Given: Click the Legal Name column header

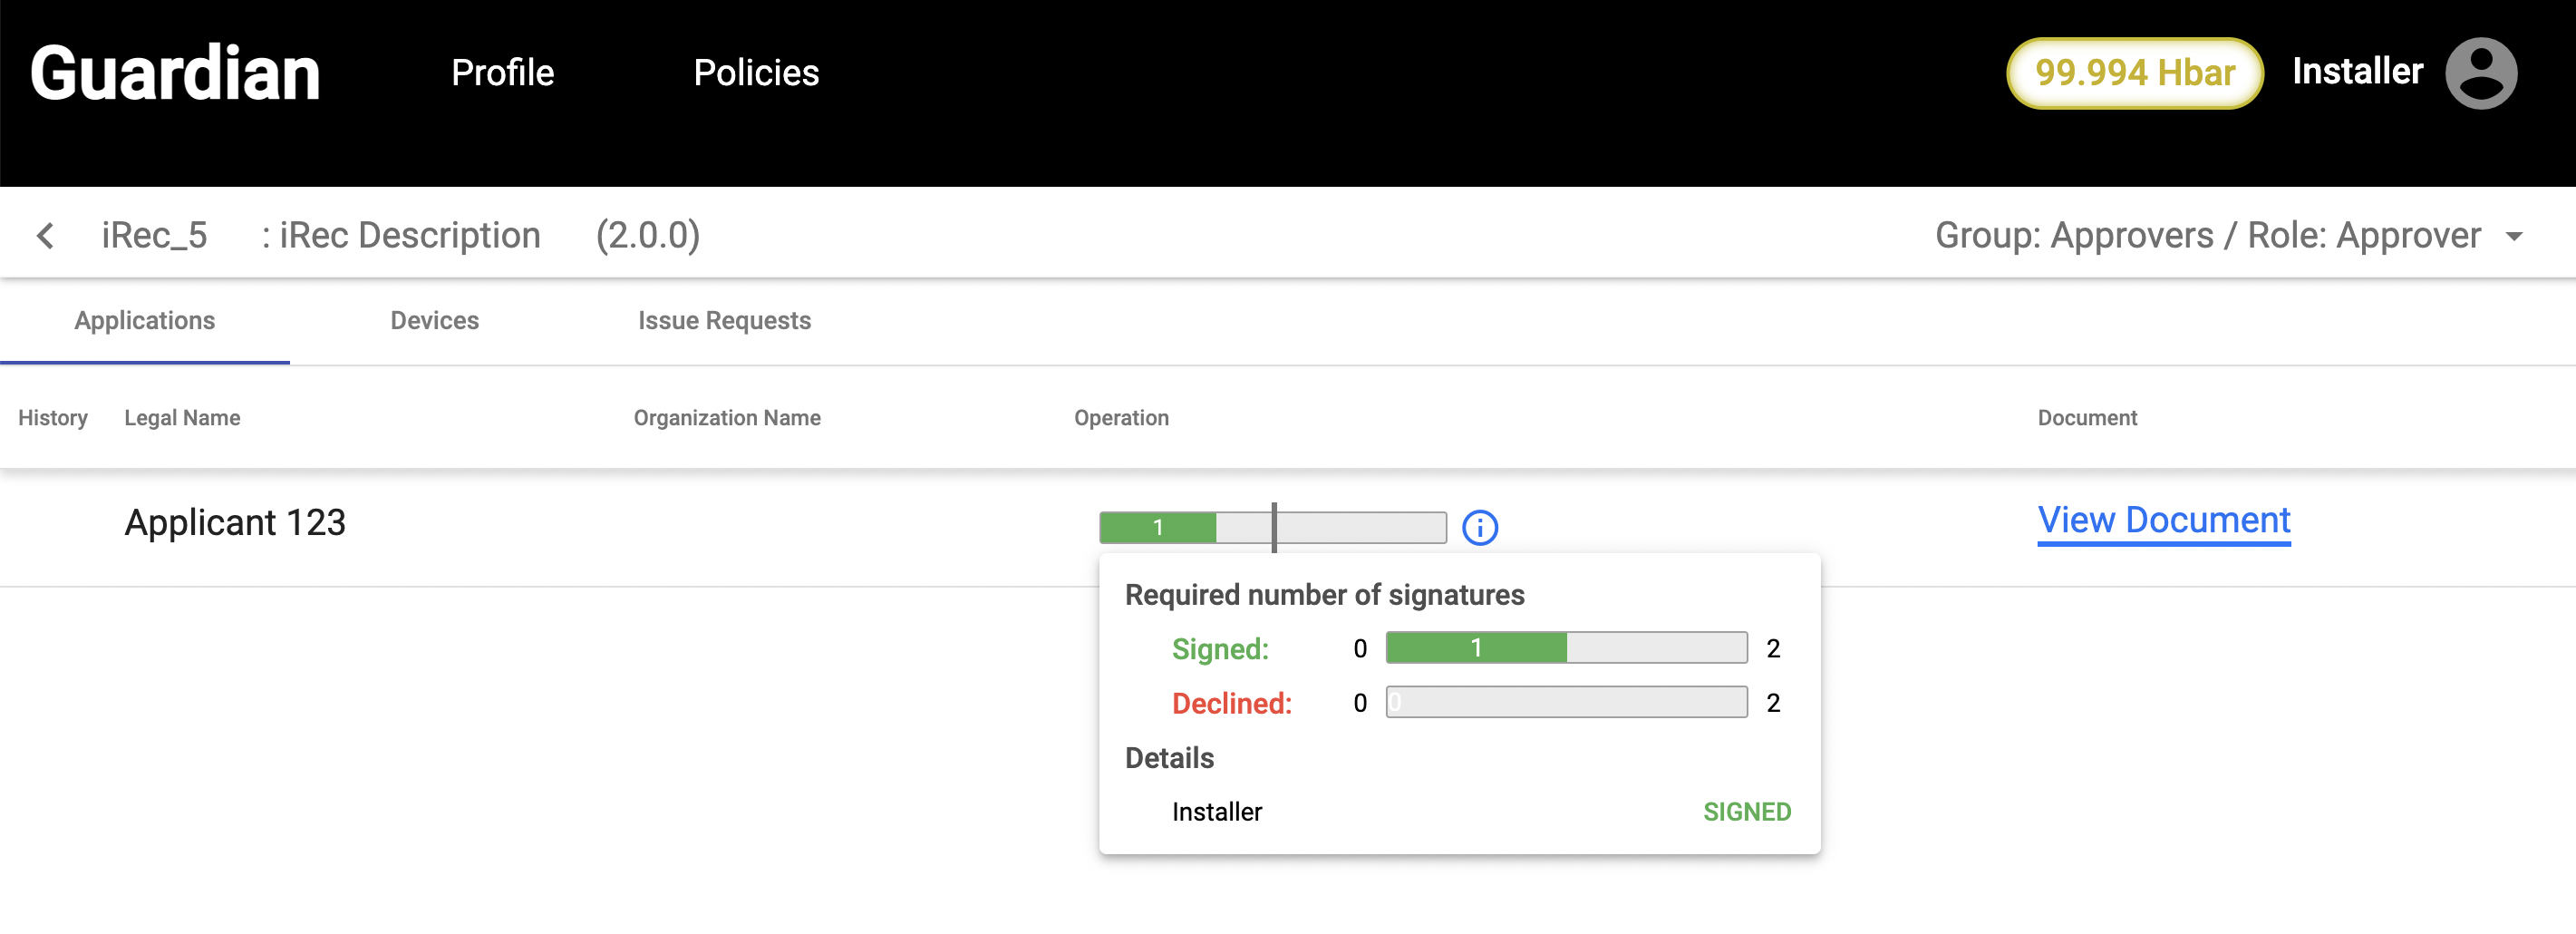Looking at the screenshot, I should [x=182, y=418].
